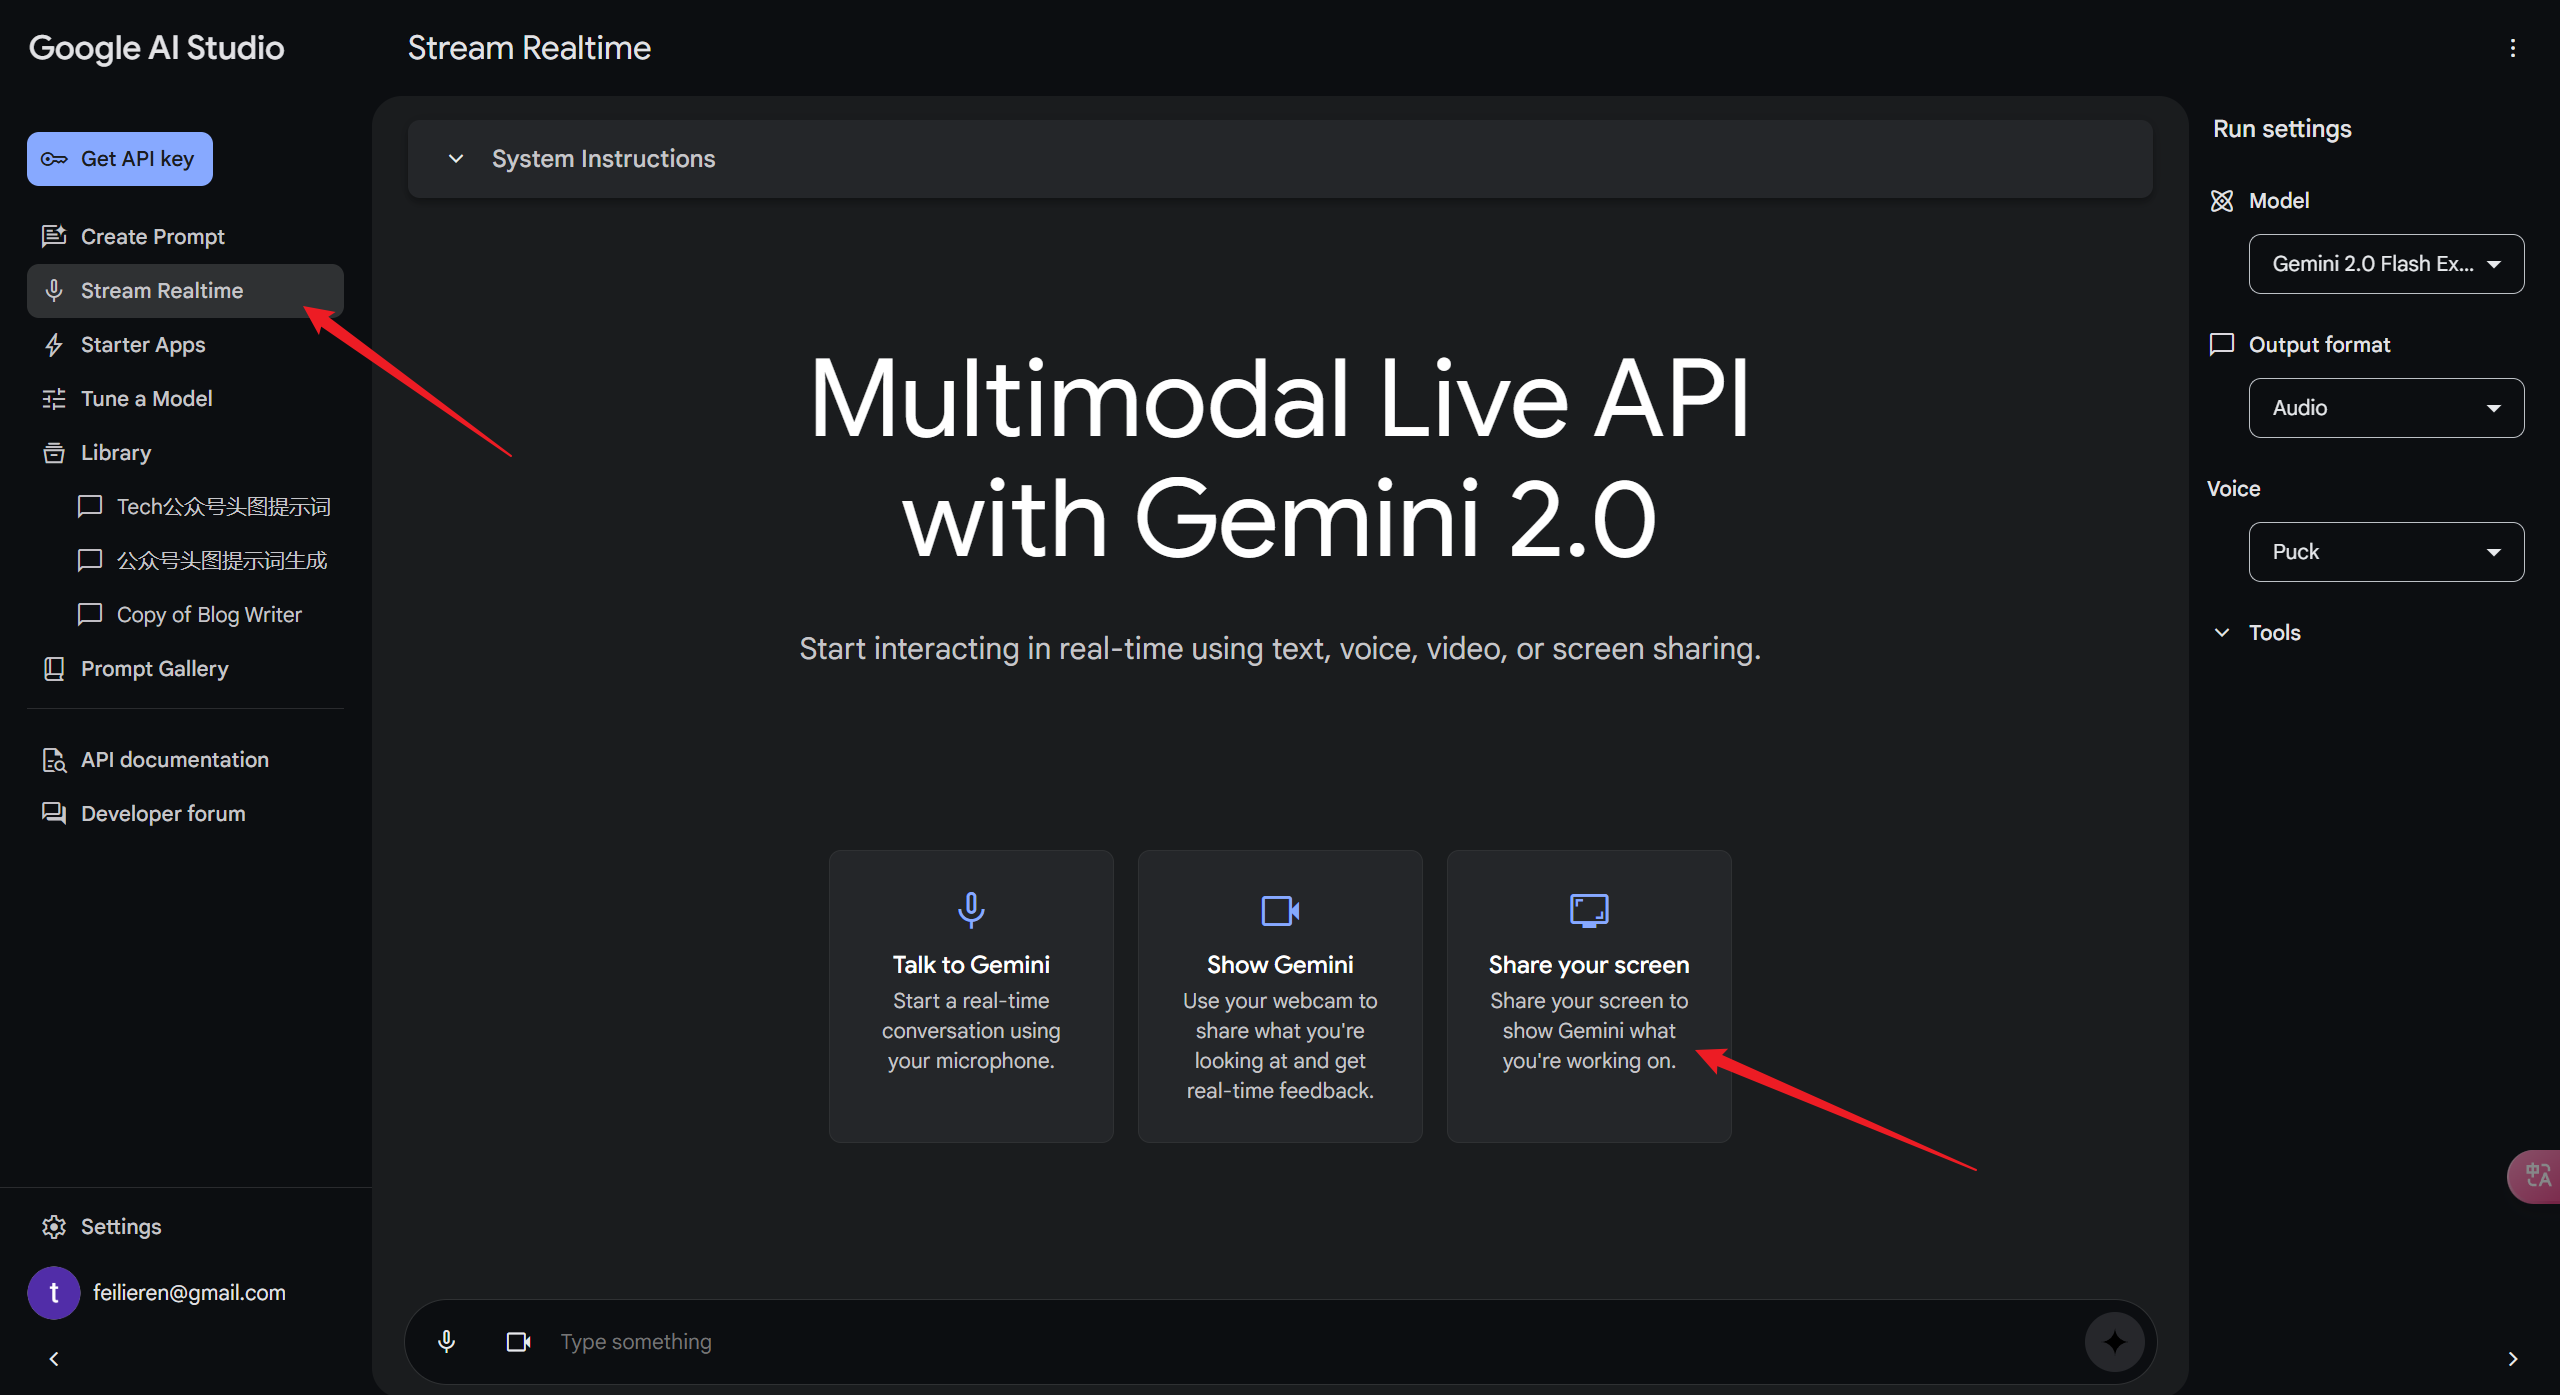2560x1395 pixels.
Task: Click the user avatar for feilieren@gmail.com
Action: pos(54,1292)
